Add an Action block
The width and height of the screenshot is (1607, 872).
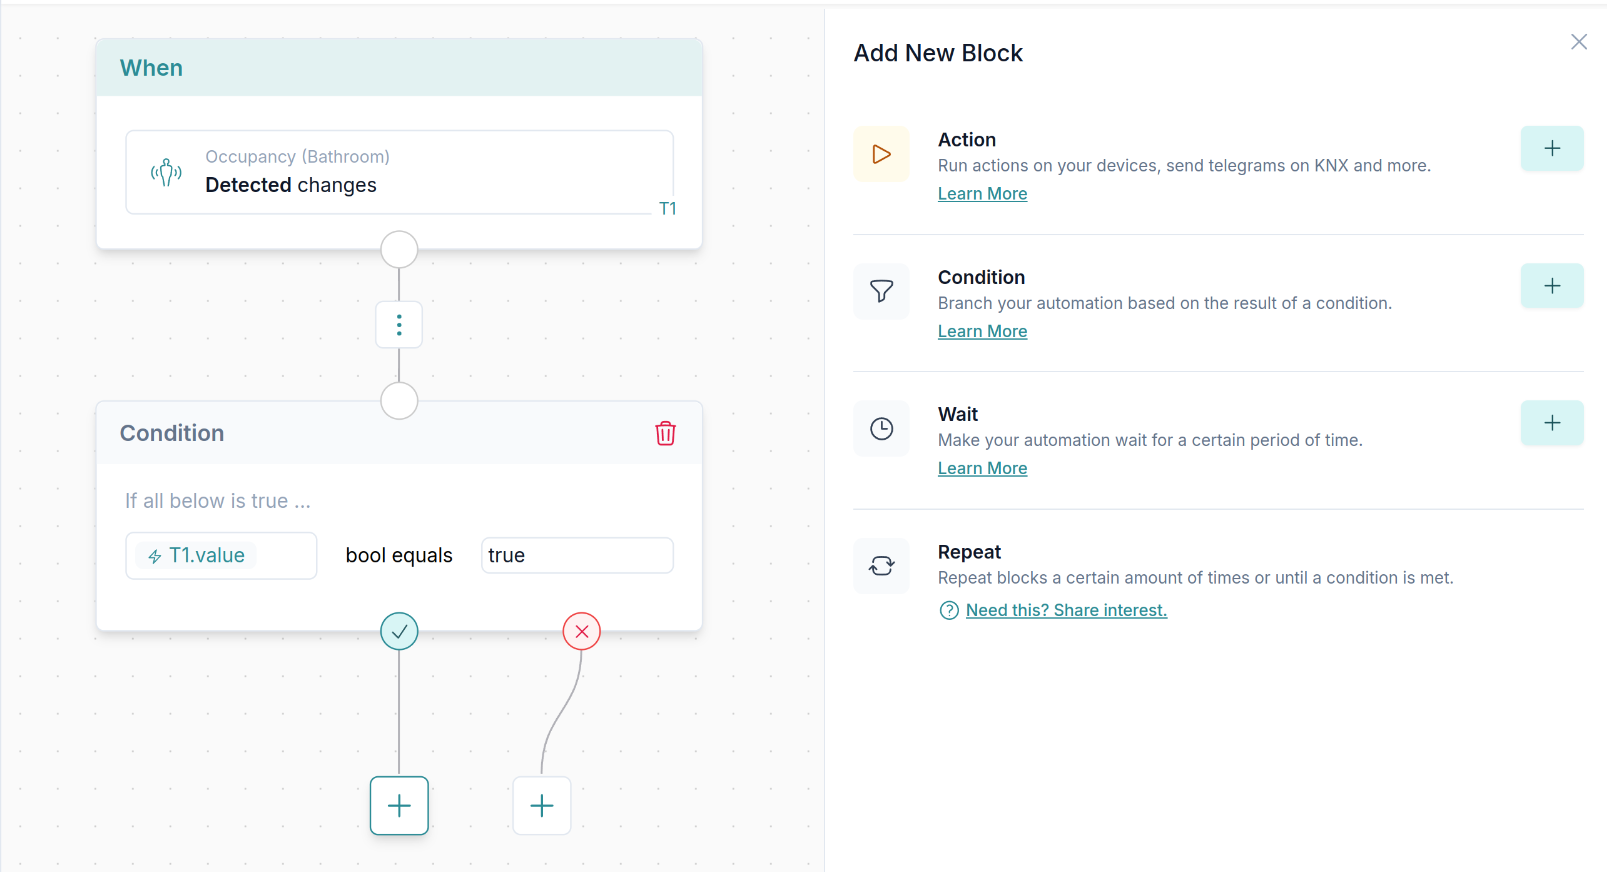pos(1551,149)
